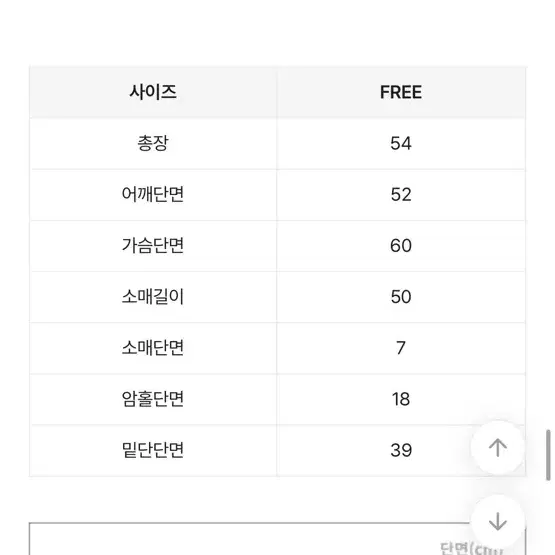Screen dimensions: 555x555
Task: Select the 사이즈 header cell
Action: [153, 92]
